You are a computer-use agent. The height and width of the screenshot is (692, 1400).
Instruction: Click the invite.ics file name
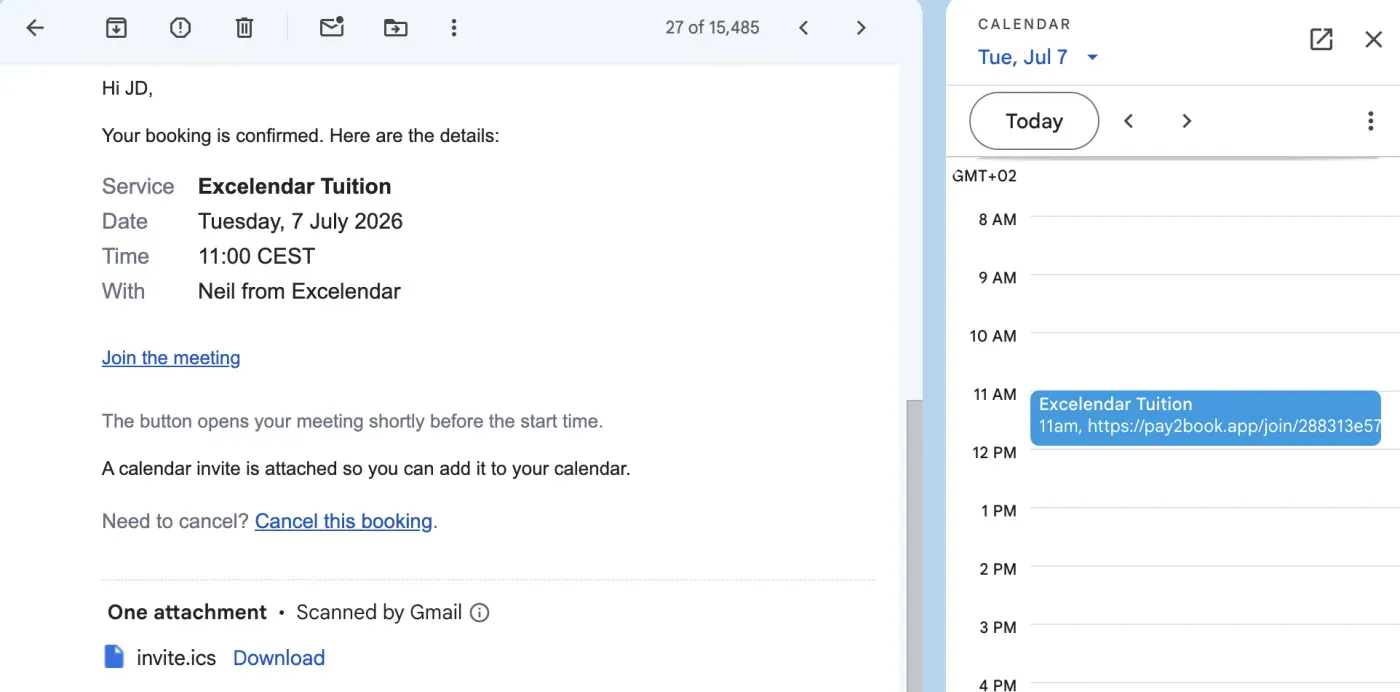tap(177, 658)
